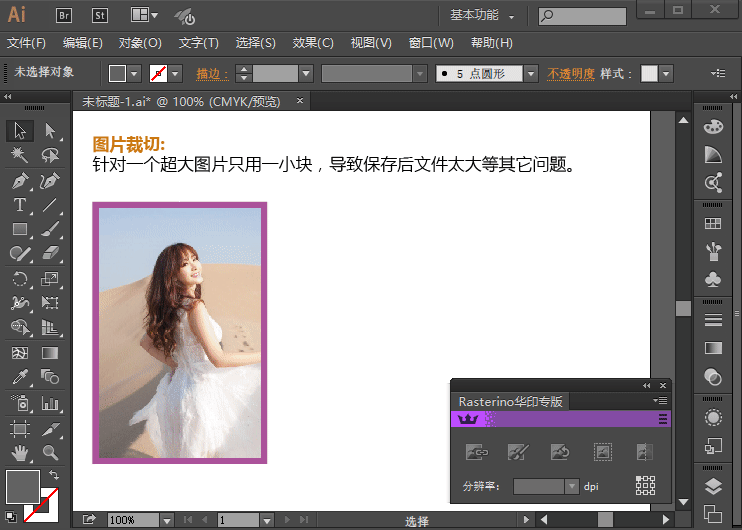This screenshot has height=530, width=742.
Task: Expand the 分辨率 dpi dropdown
Action: click(x=572, y=486)
